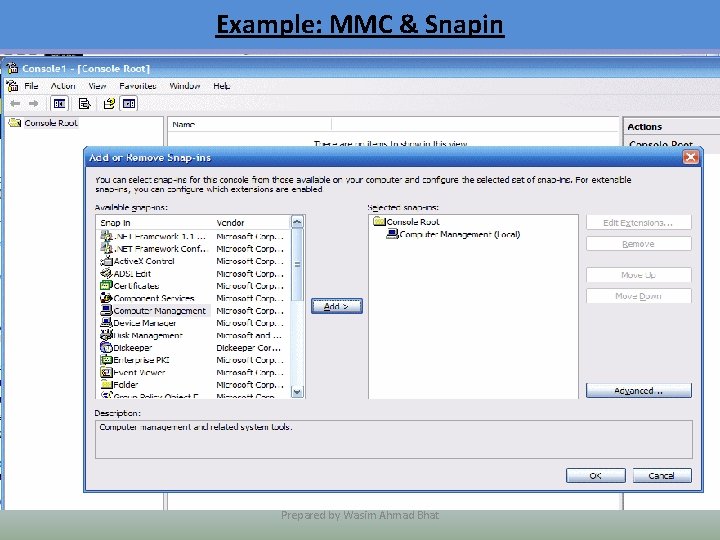The image size is (720, 540).
Task: Click the Console Root folder icon in Selected snap-ins
Action: click(x=379, y=221)
